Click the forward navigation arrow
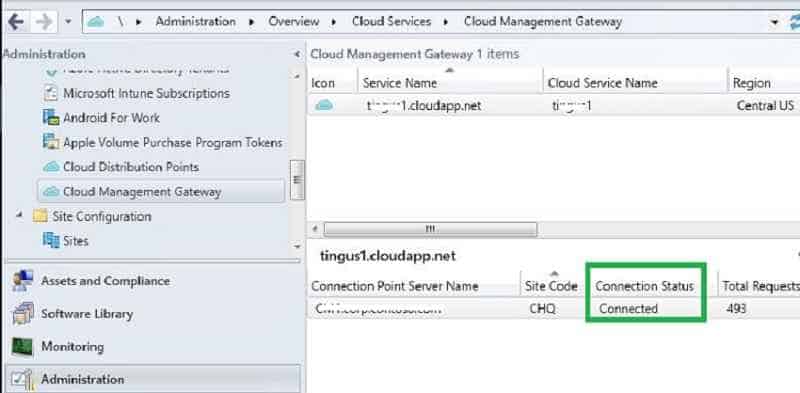Image resolution: width=800 pixels, height=393 pixels. [x=44, y=22]
